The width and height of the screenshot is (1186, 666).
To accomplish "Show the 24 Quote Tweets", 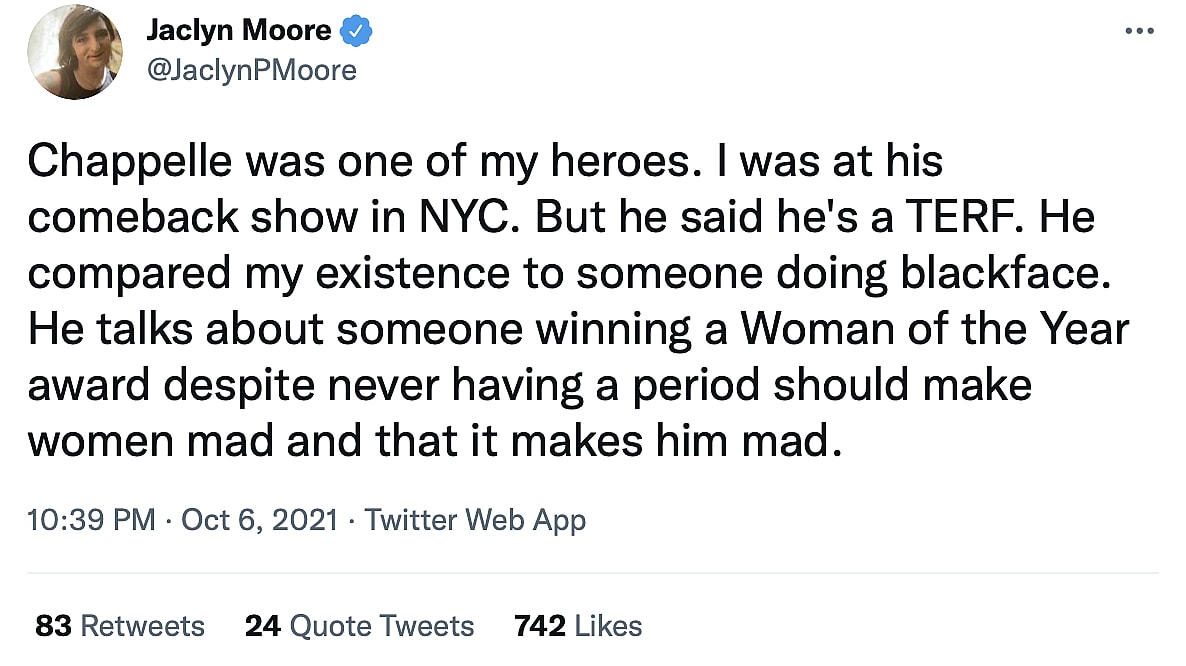I will tap(359, 626).
